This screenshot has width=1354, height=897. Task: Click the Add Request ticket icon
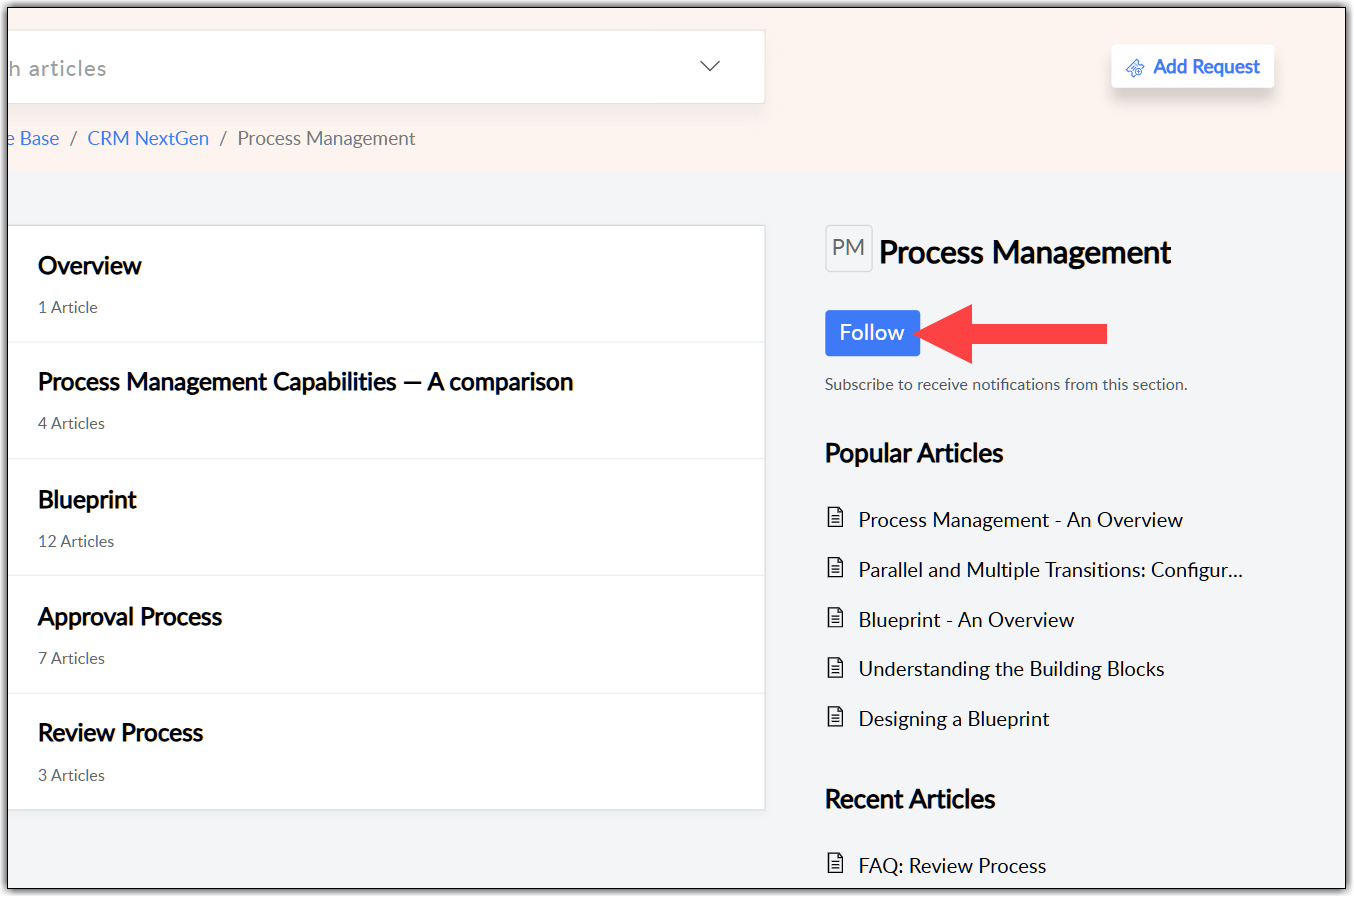(x=1135, y=68)
